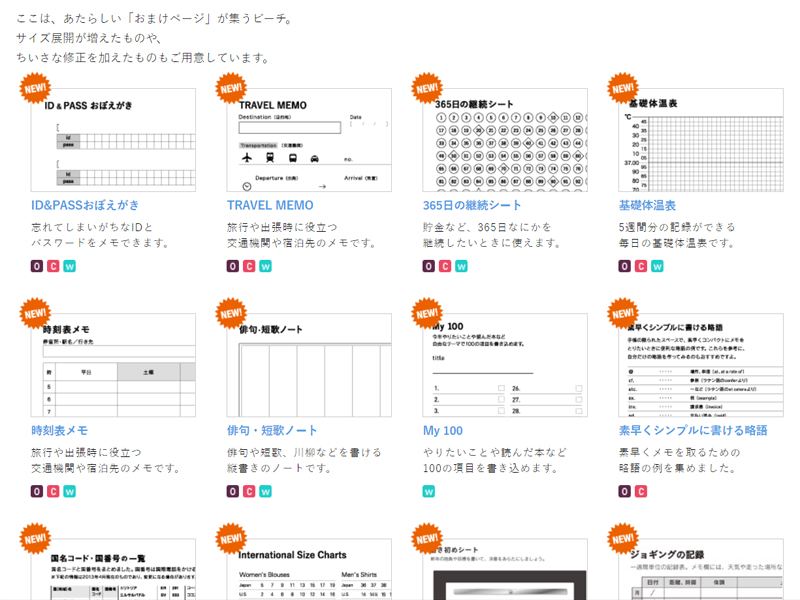The image size is (800, 600).
Task: Click the text 忘れてしまいがちなIDと
Action: point(92,227)
